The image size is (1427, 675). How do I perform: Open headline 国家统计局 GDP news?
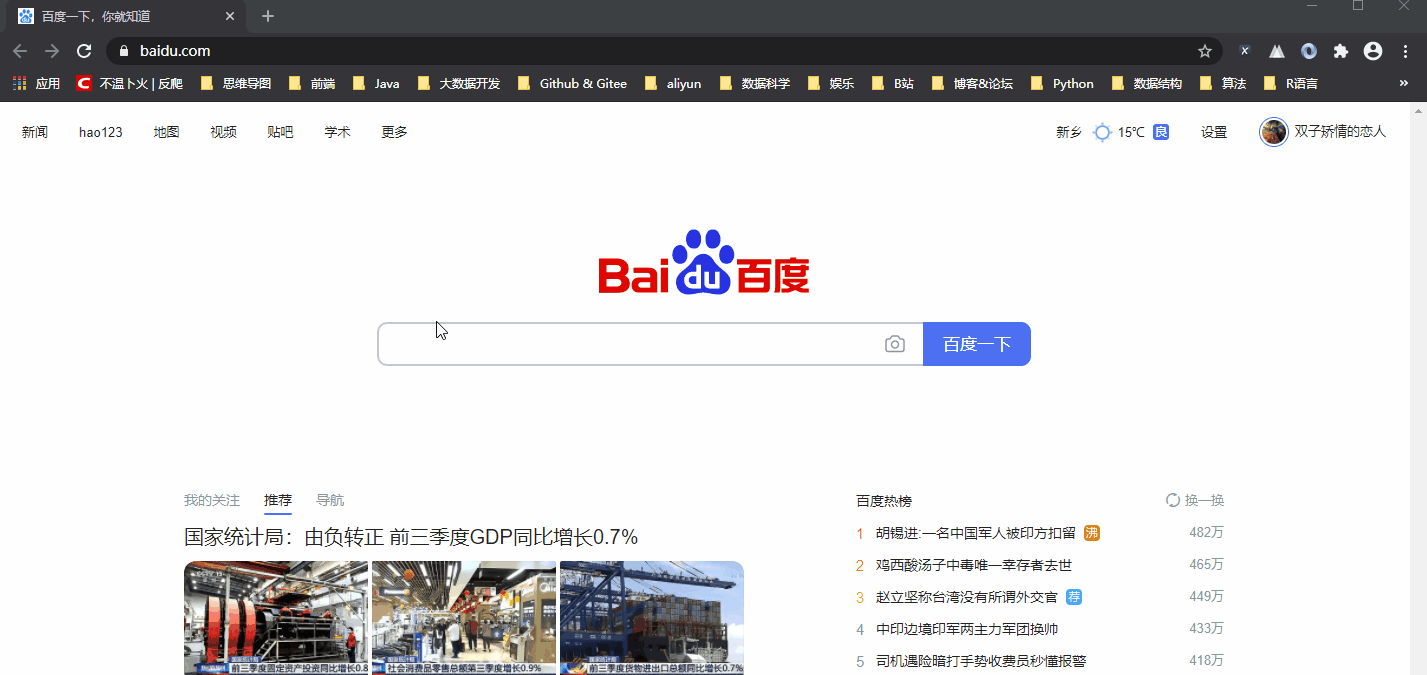click(411, 537)
